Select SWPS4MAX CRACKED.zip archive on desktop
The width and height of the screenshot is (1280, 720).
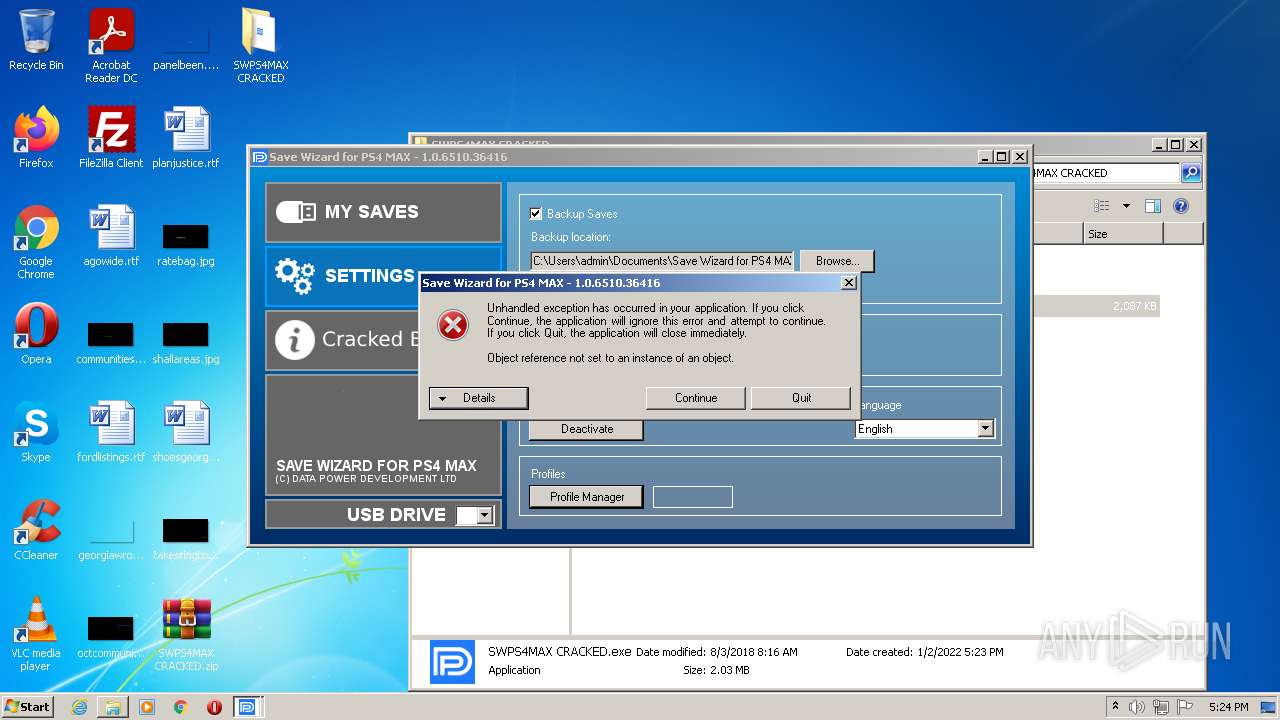click(186, 634)
